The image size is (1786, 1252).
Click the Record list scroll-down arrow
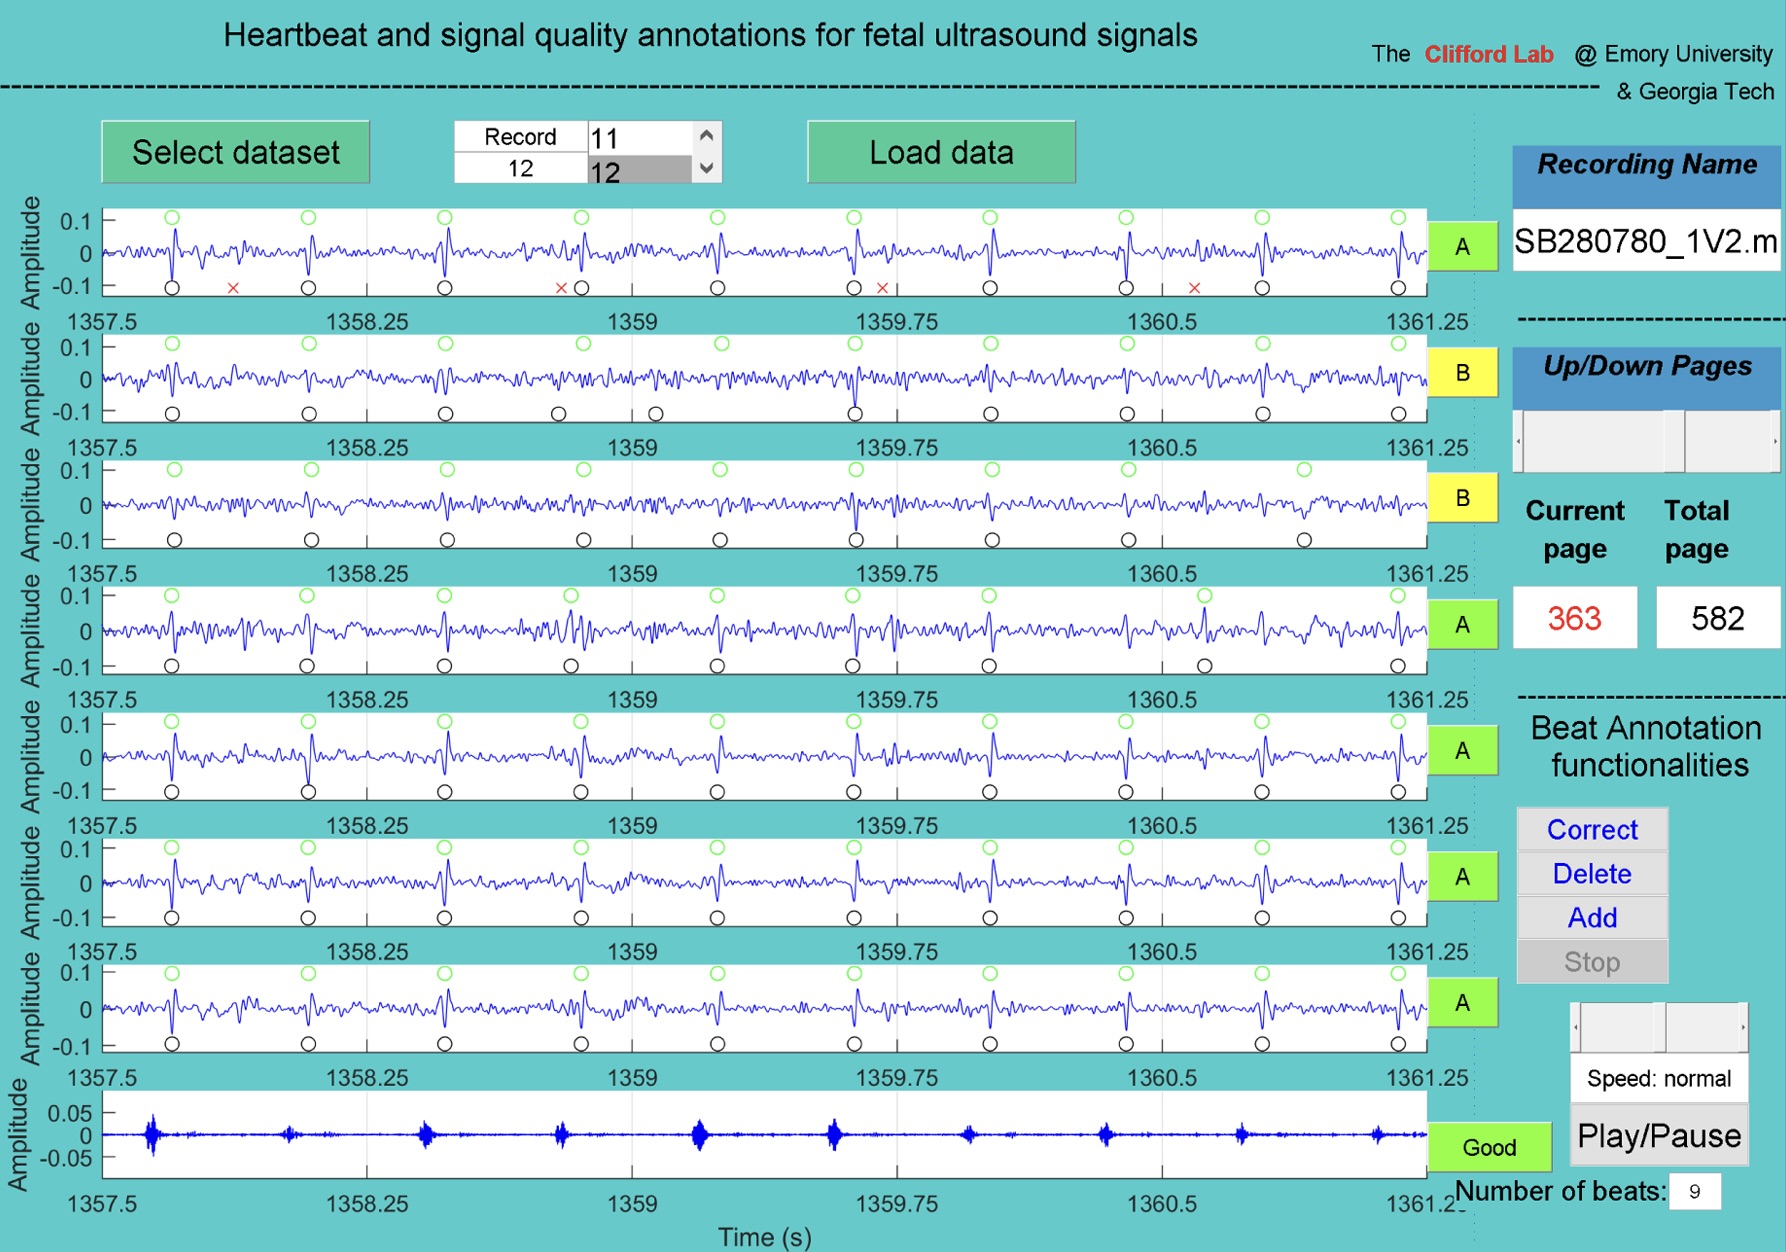click(x=706, y=168)
